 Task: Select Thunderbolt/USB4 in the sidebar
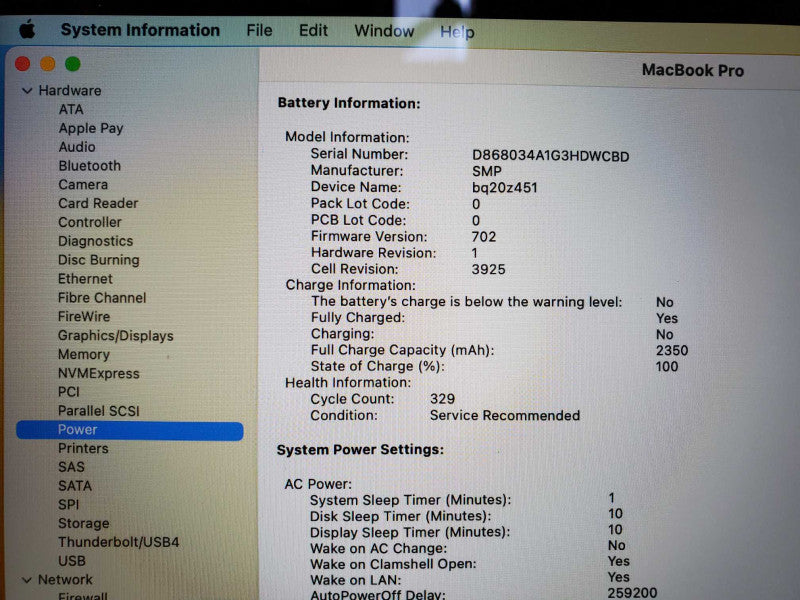pos(118,542)
